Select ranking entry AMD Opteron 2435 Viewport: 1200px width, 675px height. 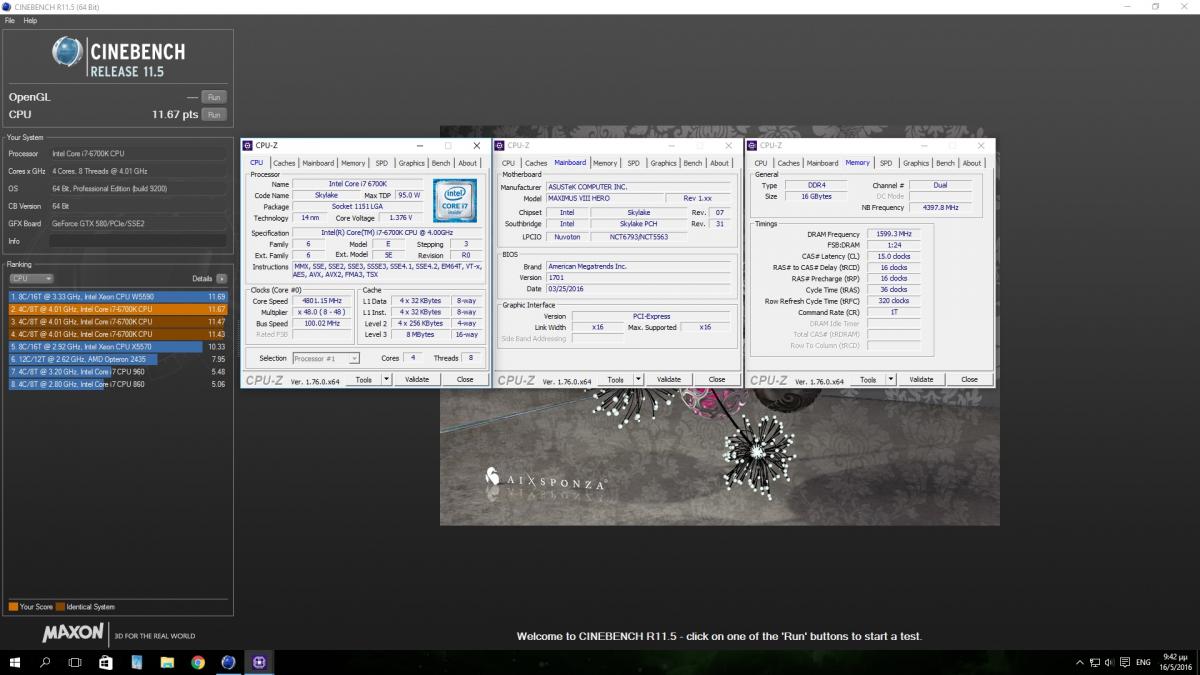[118, 358]
